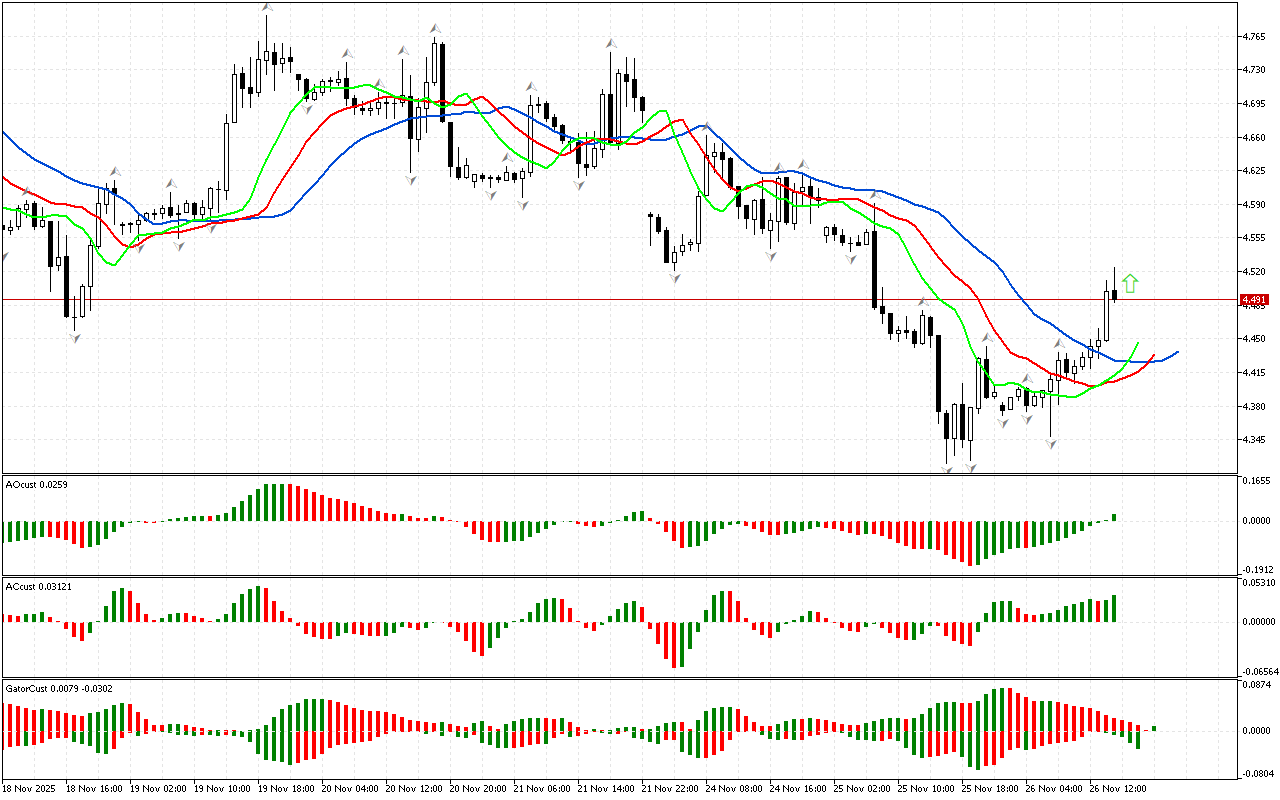Click the 18 Nov 2025 date label
Viewport: 1280px width, 800px height.
(31, 789)
